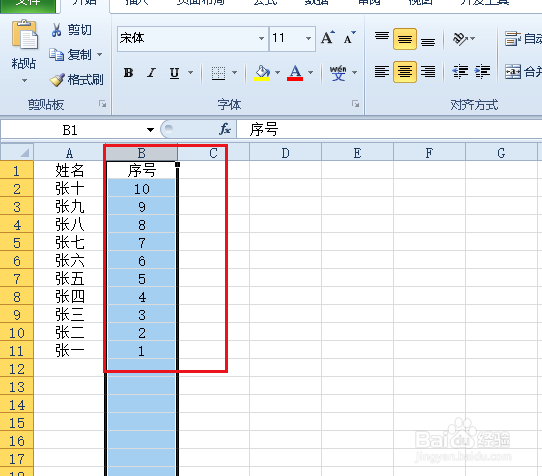Click the Name Box showing B1
This screenshot has height=476, width=542.
point(70,130)
